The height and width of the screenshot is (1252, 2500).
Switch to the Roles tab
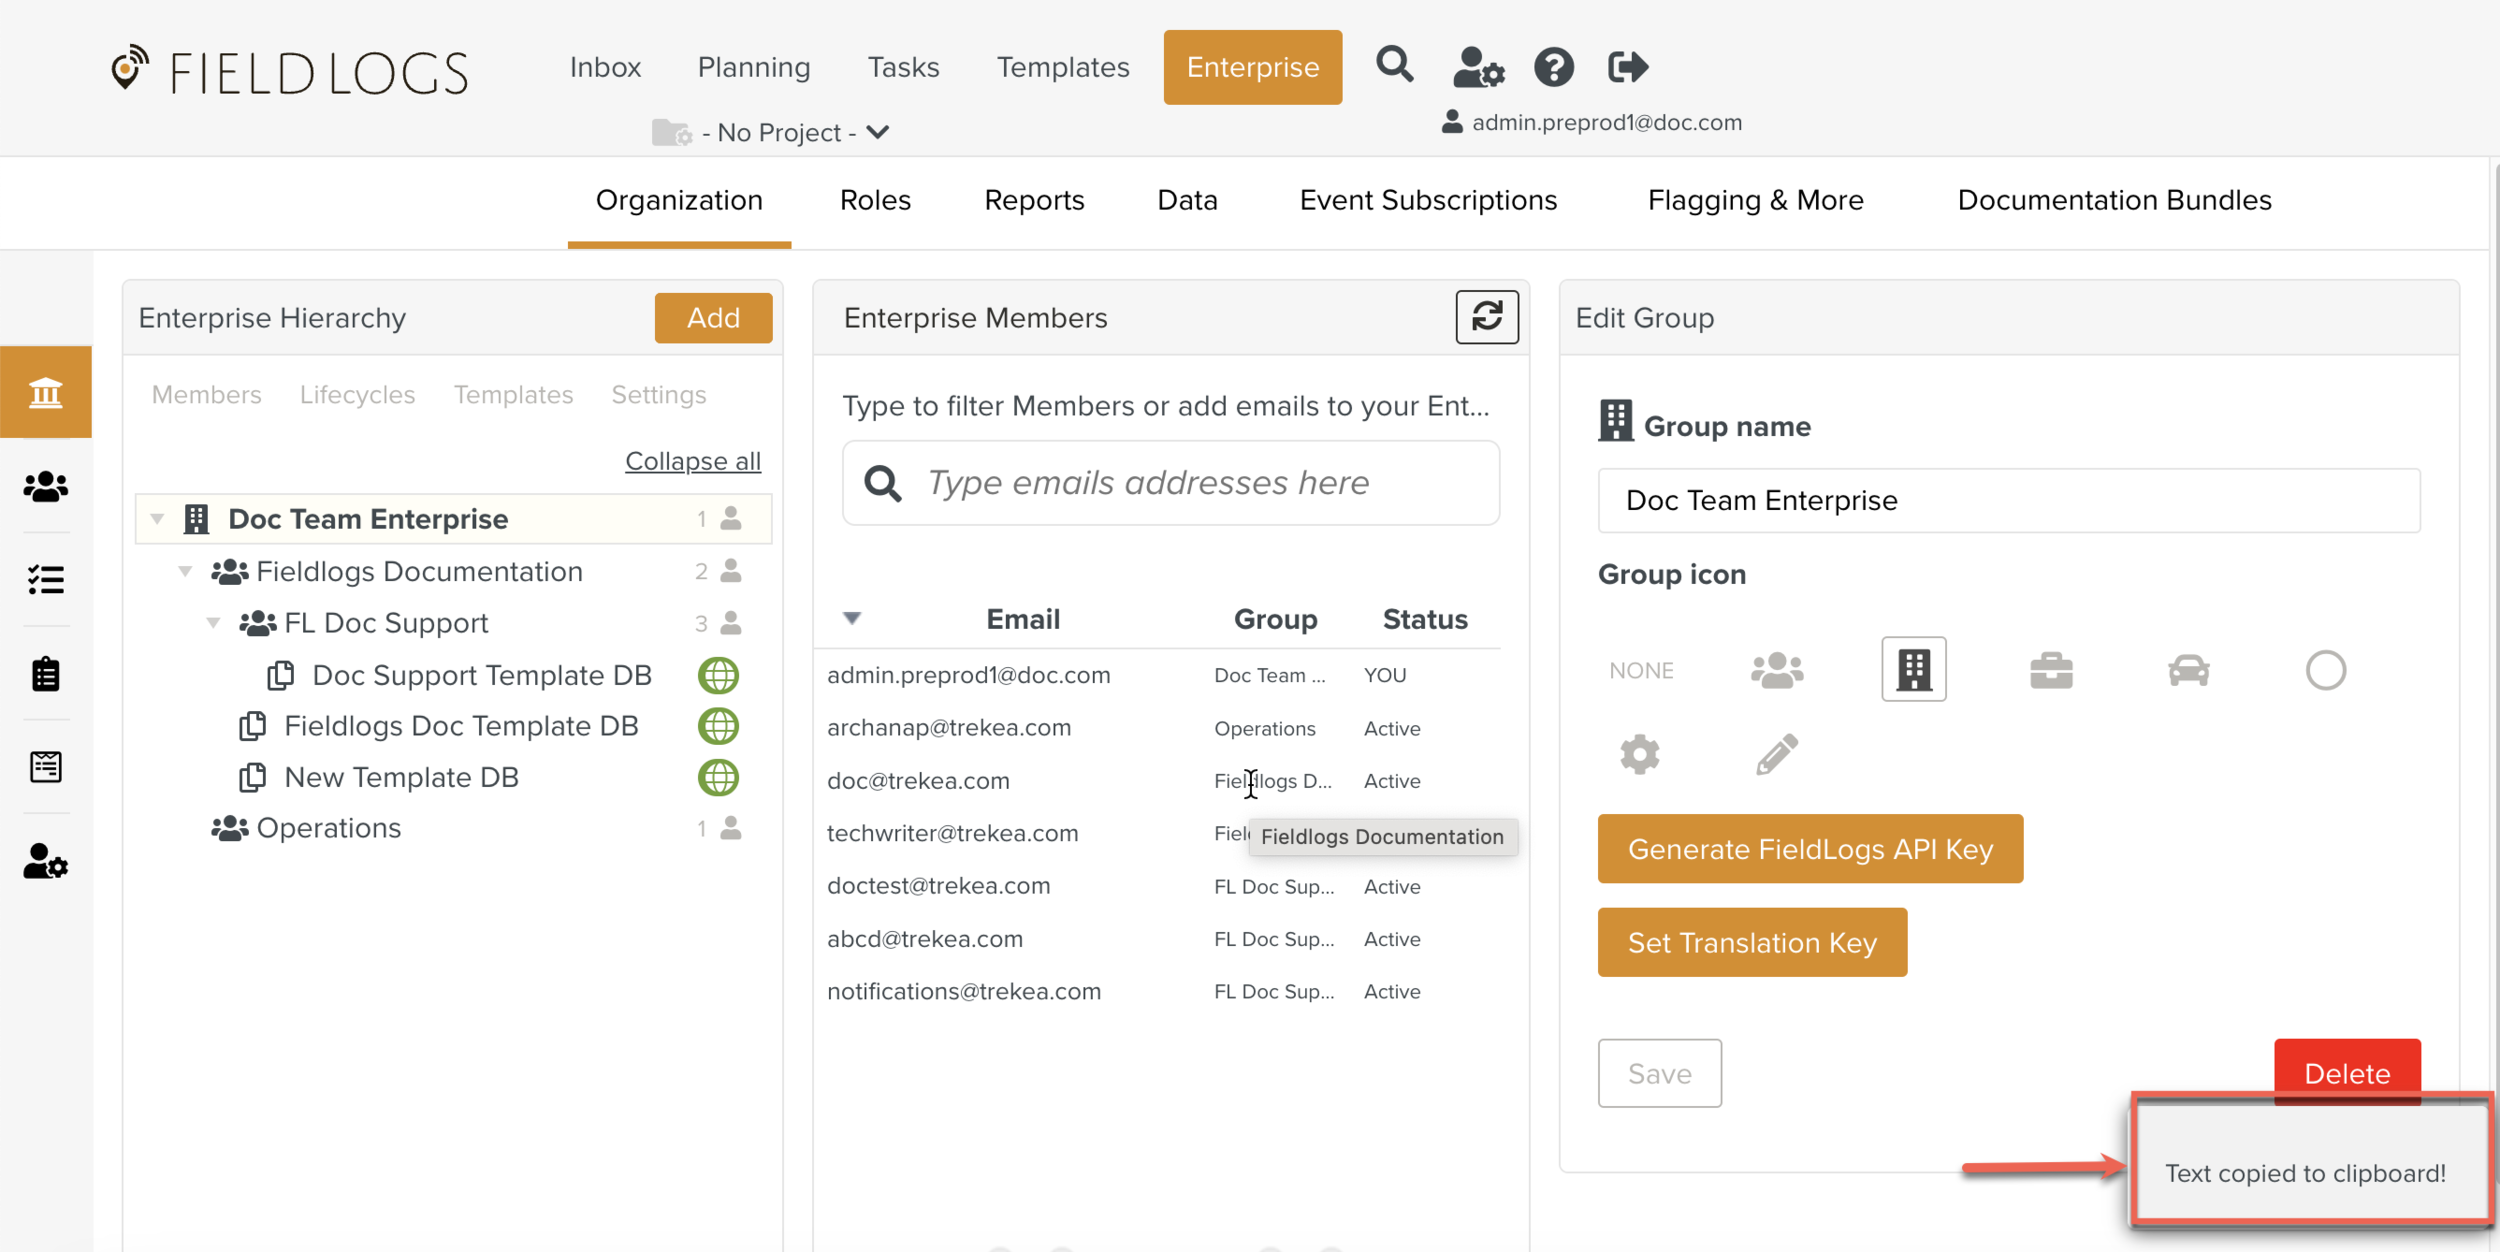click(874, 201)
